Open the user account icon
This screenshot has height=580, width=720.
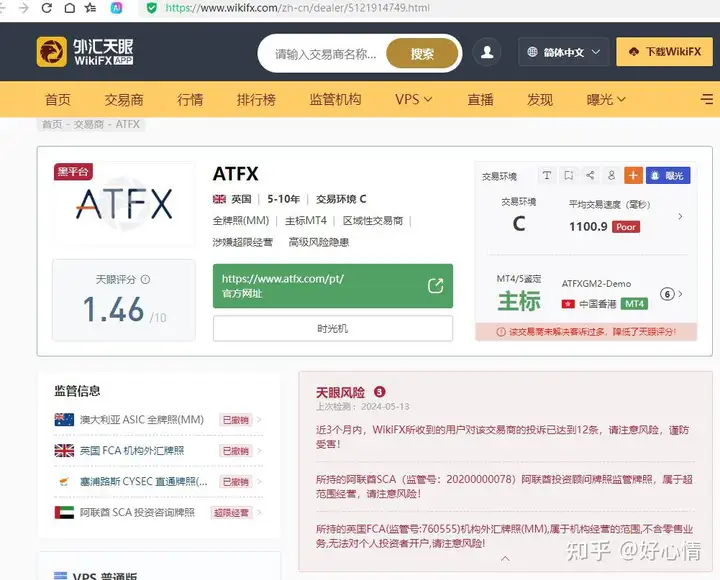coord(487,52)
